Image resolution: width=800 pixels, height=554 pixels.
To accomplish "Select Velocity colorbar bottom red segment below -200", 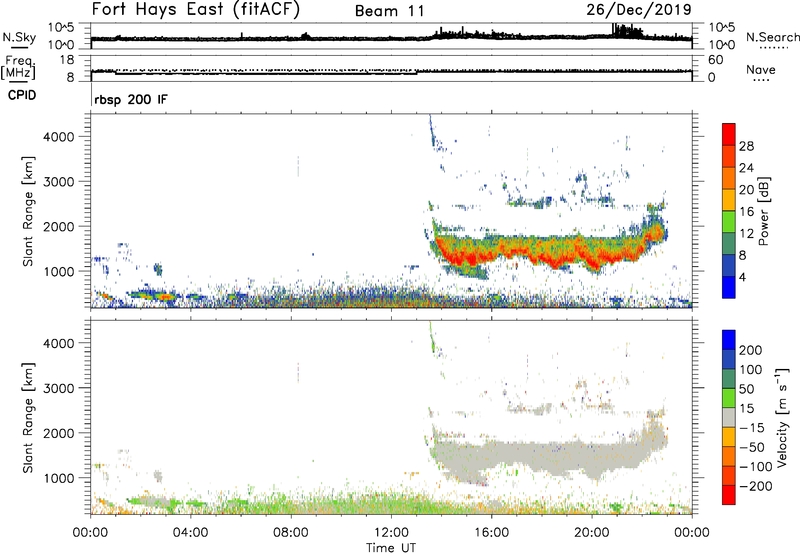I will point(729,495).
